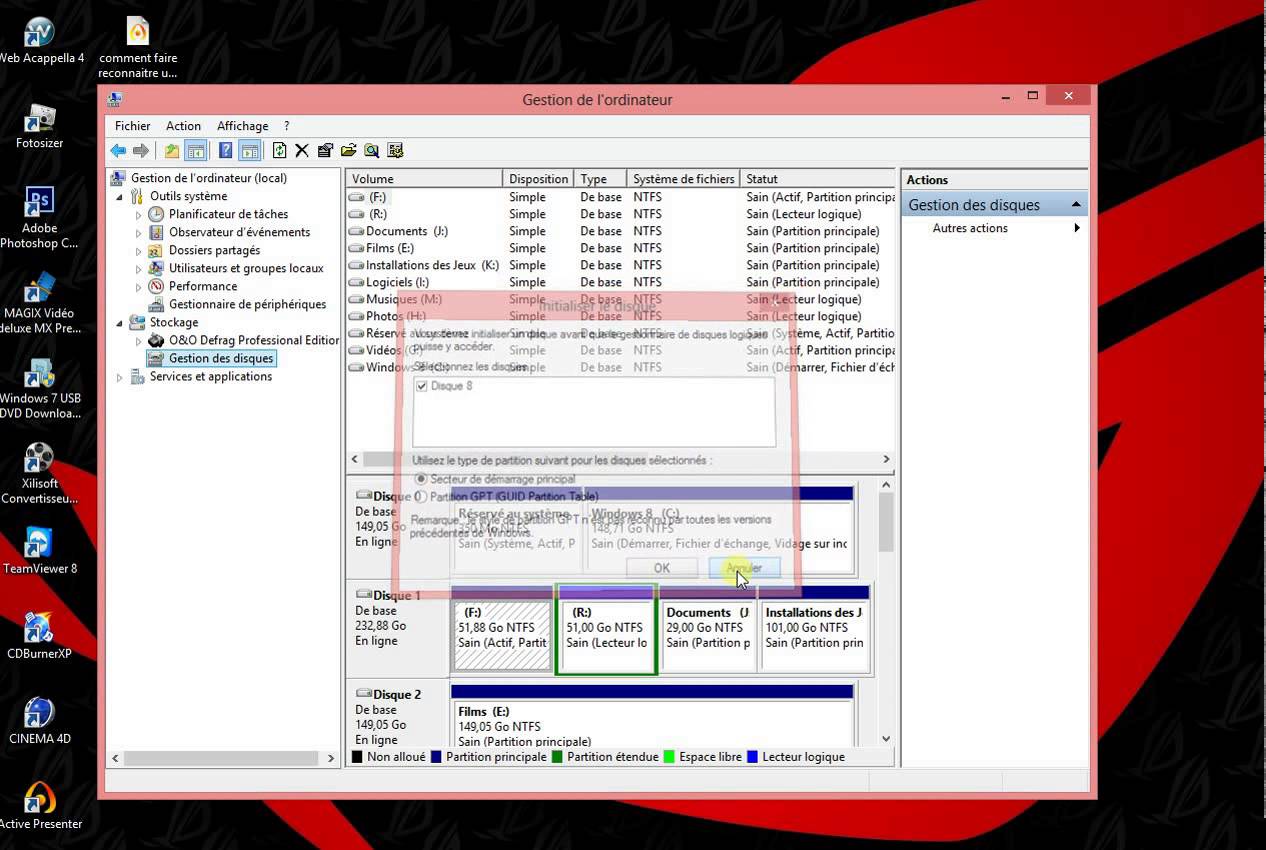Open the Properties toolbar icon
The image size is (1266, 850).
coord(325,150)
